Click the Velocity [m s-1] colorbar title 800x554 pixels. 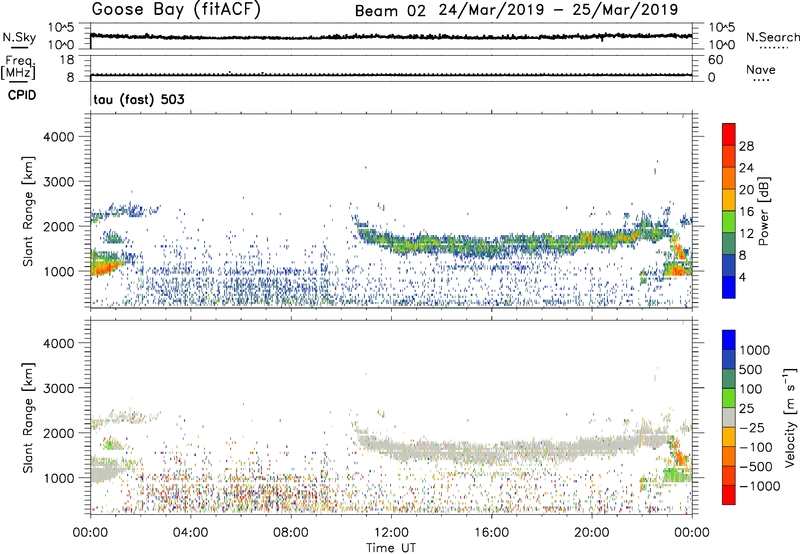coord(790,417)
